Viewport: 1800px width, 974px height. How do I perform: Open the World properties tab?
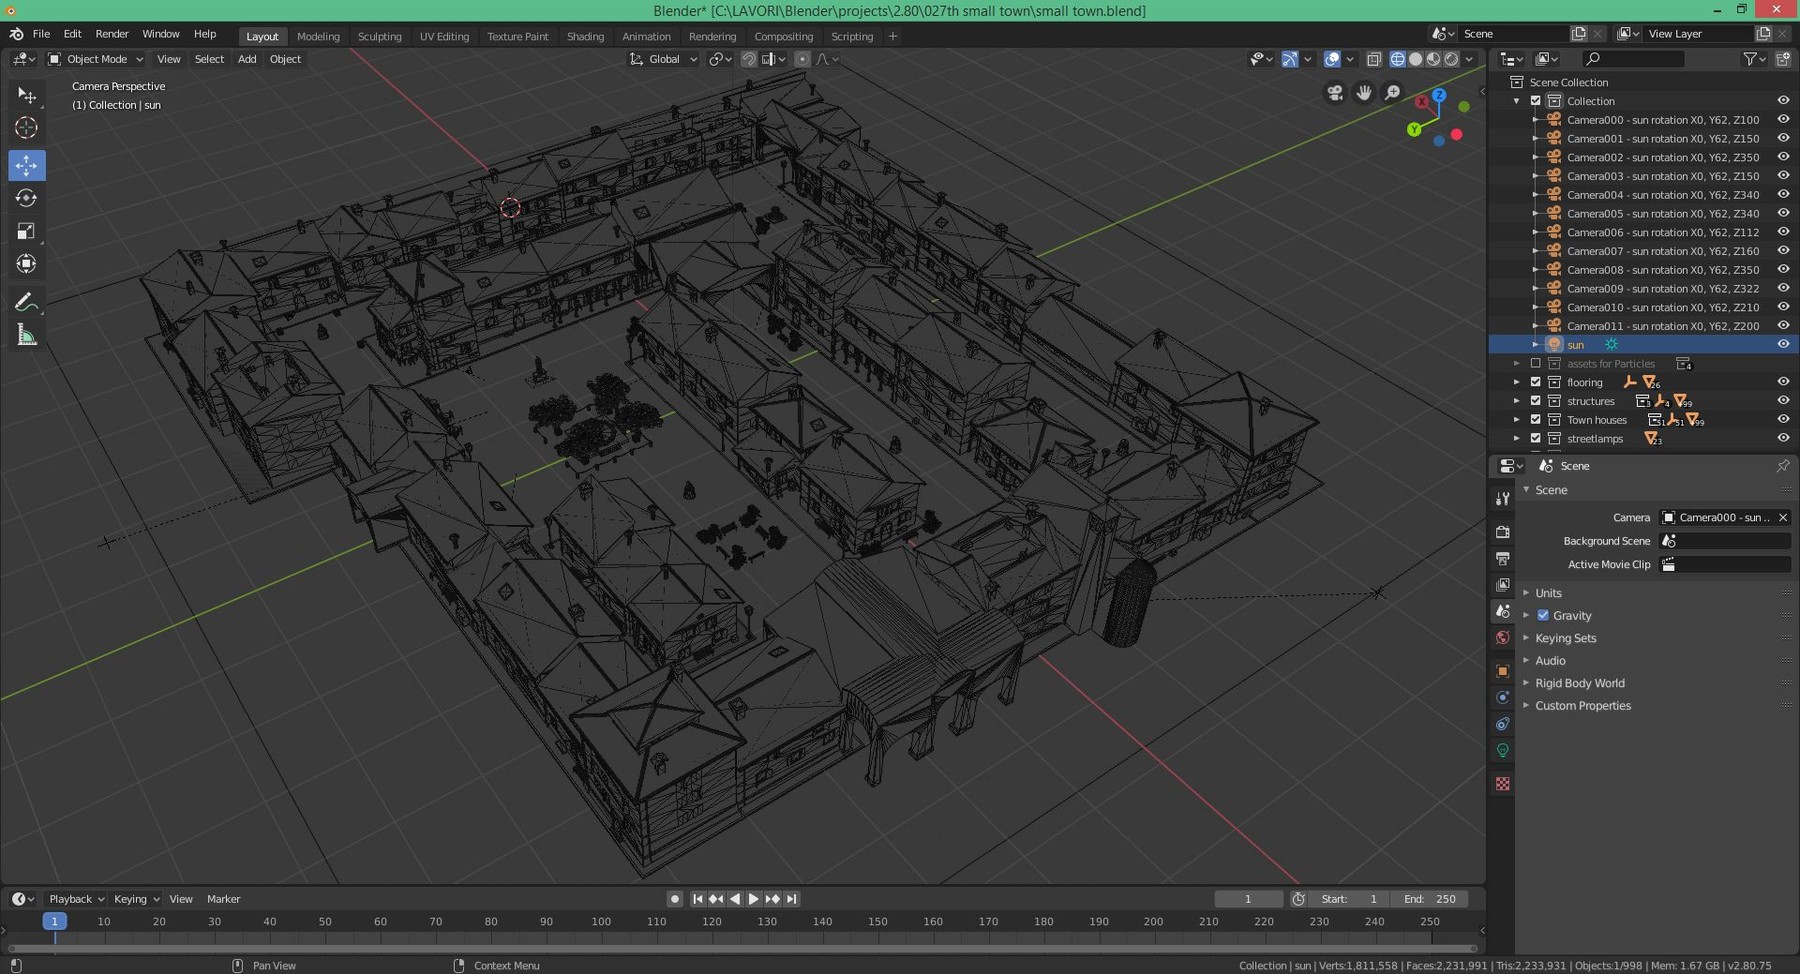click(x=1502, y=638)
